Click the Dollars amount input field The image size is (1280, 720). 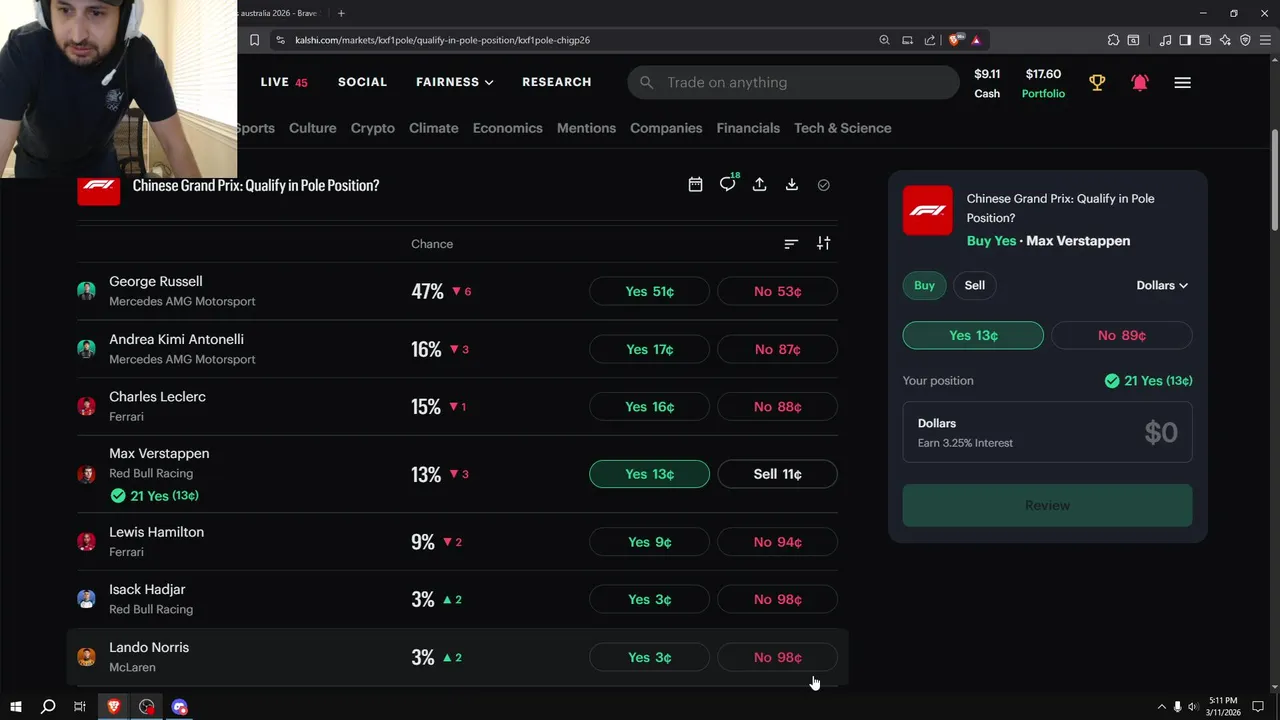tap(1047, 432)
